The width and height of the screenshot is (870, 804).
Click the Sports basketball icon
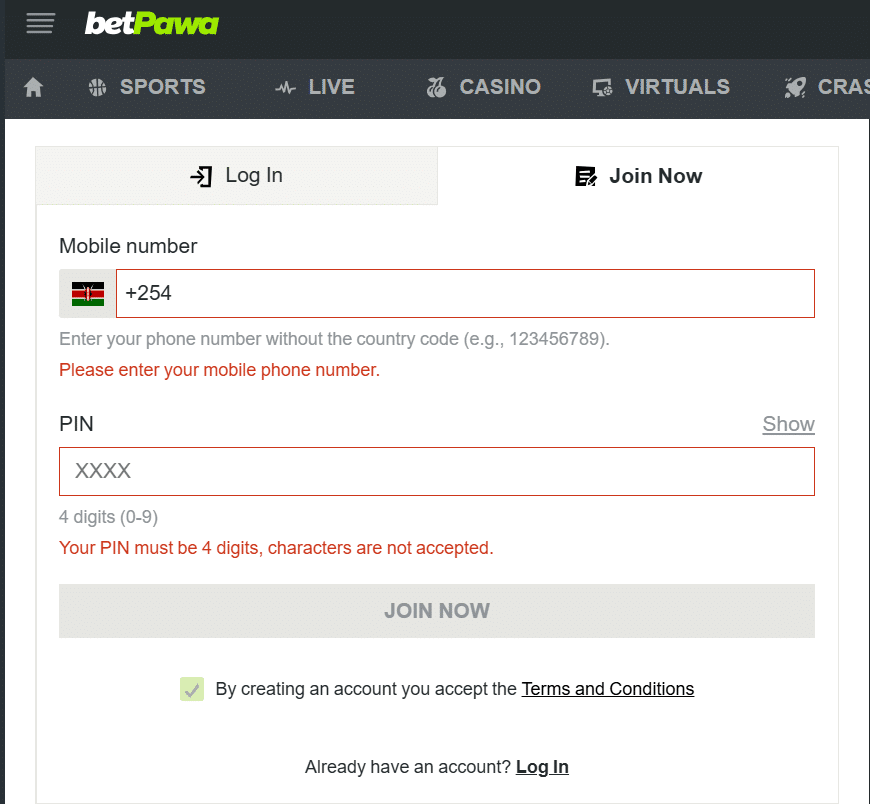(97, 88)
